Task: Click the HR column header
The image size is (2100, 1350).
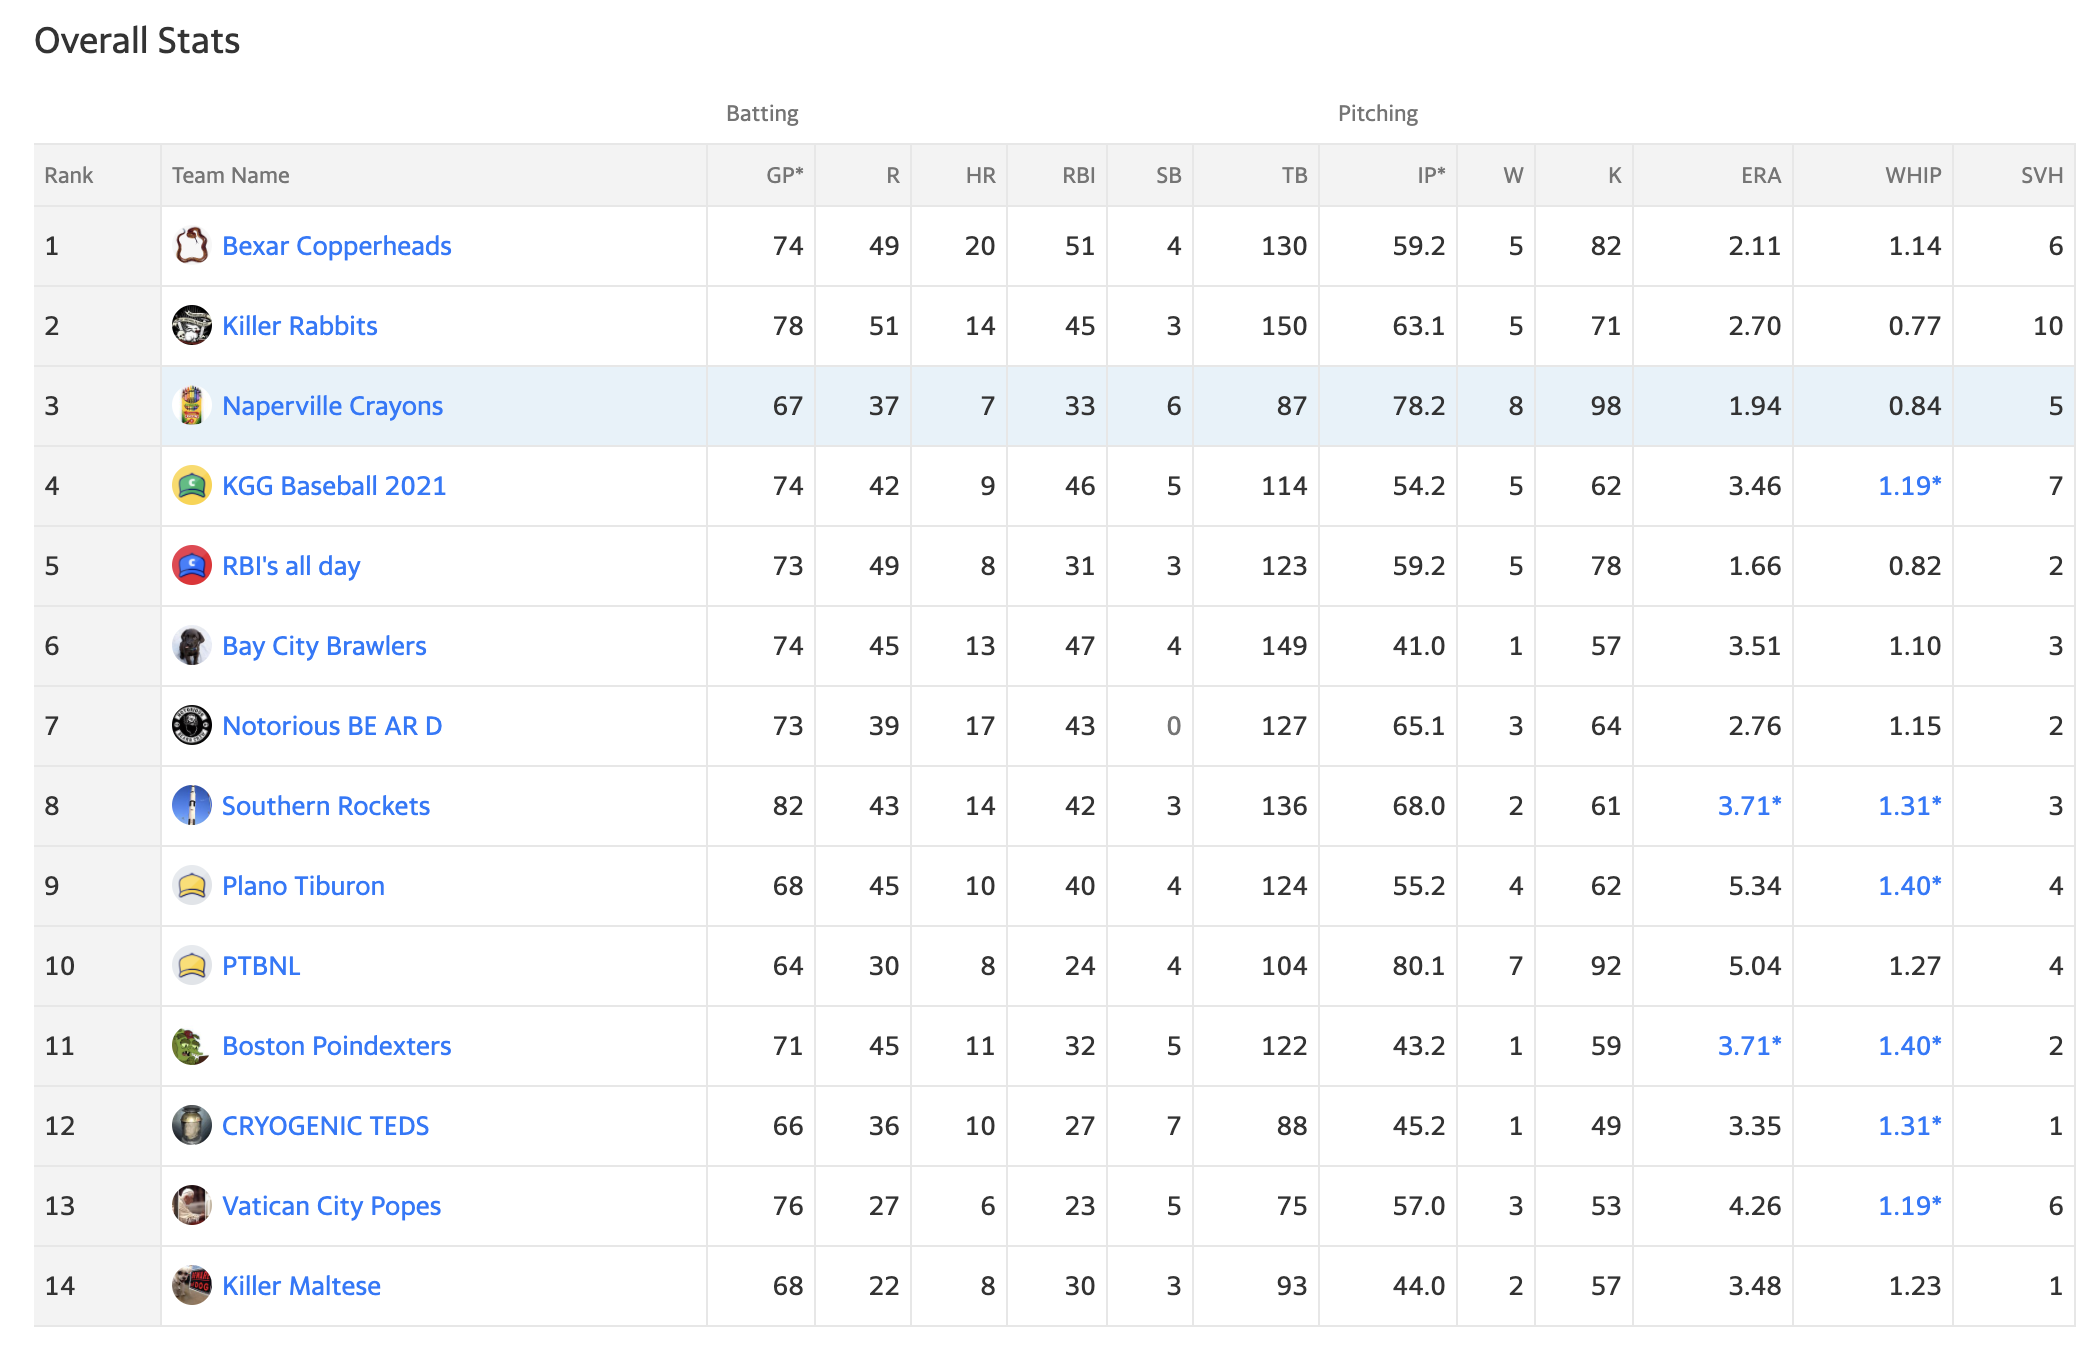Action: [x=980, y=175]
